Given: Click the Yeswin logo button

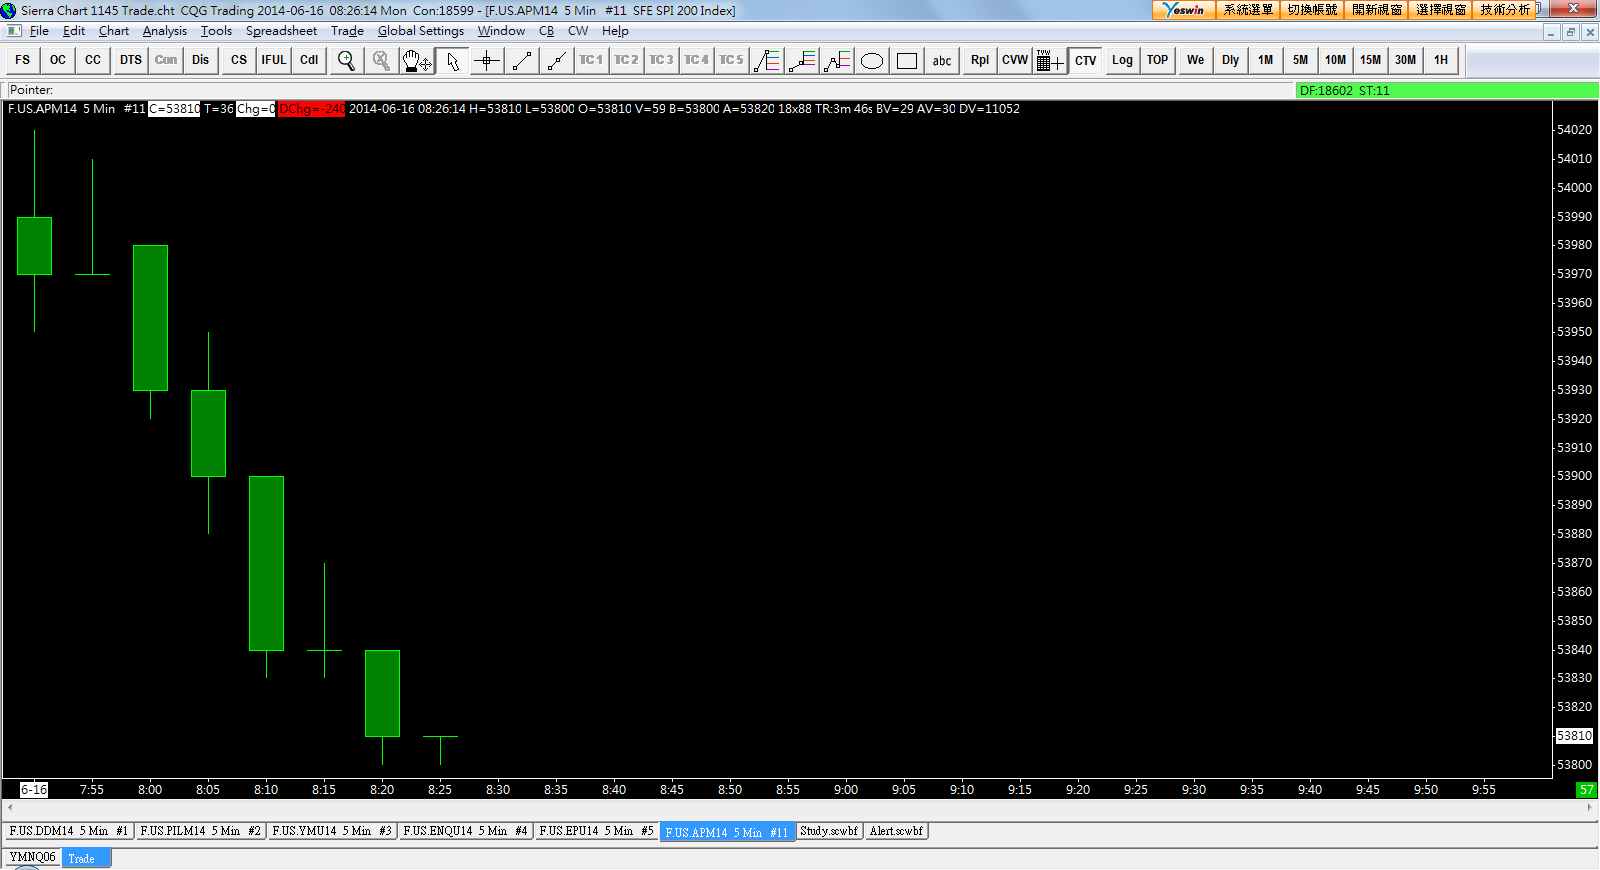Looking at the screenshot, I should pyautogui.click(x=1184, y=10).
